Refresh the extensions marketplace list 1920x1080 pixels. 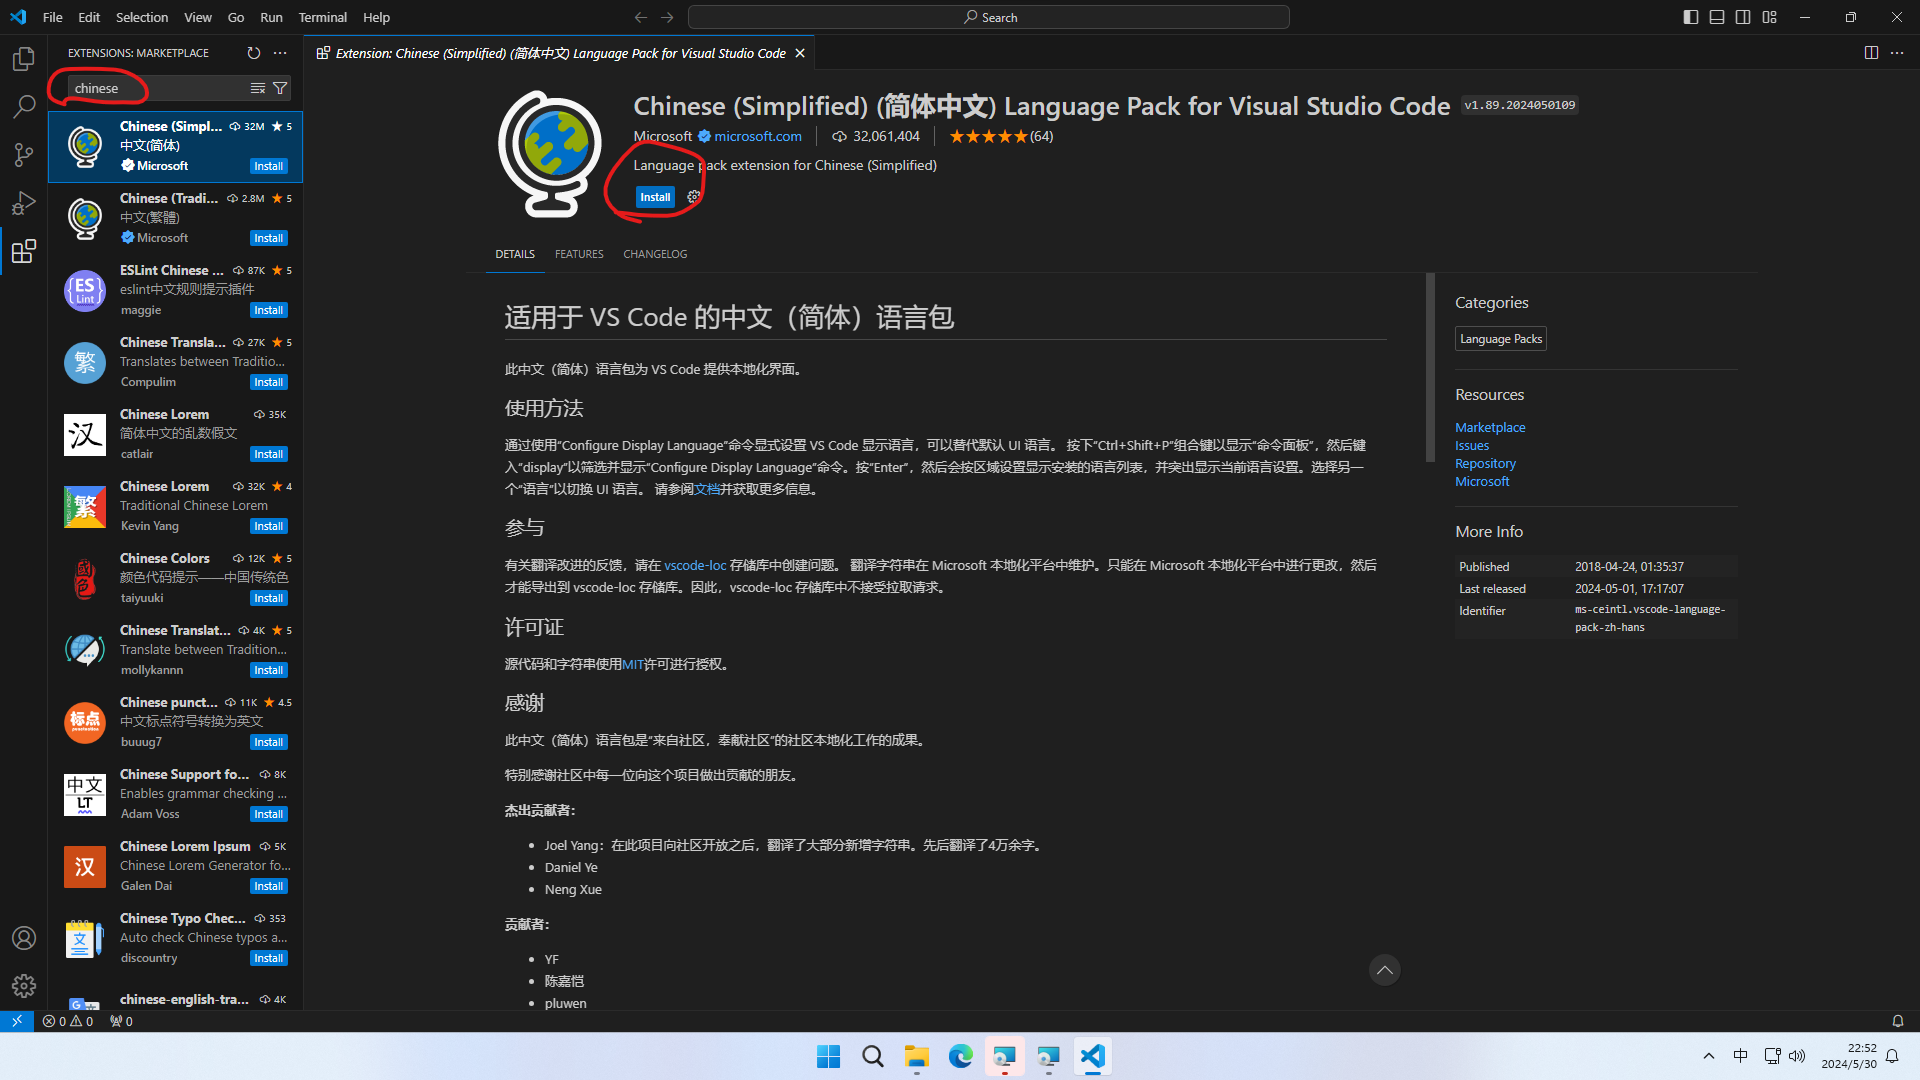coord(253,53)
